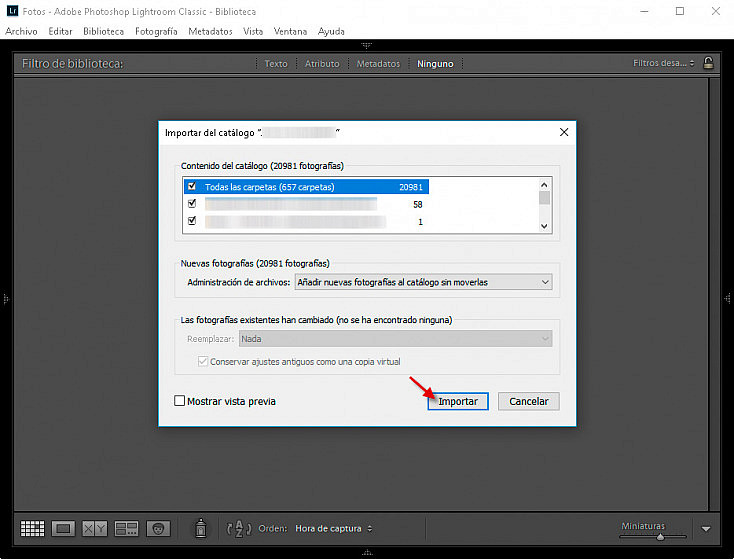
Task: Open People view face icon
Action: pyautogui.click(x=158, y=529)
